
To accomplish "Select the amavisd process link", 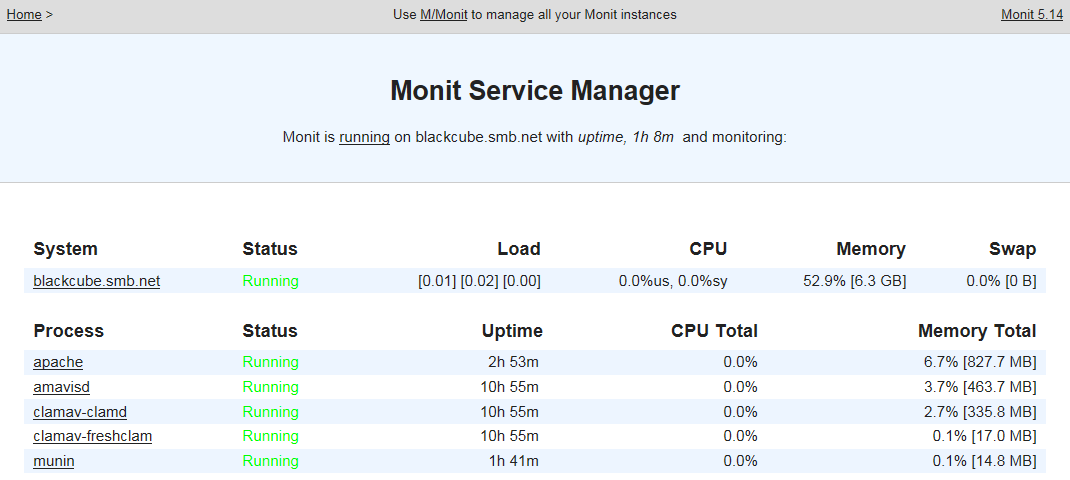I will (x=62, y=387).
